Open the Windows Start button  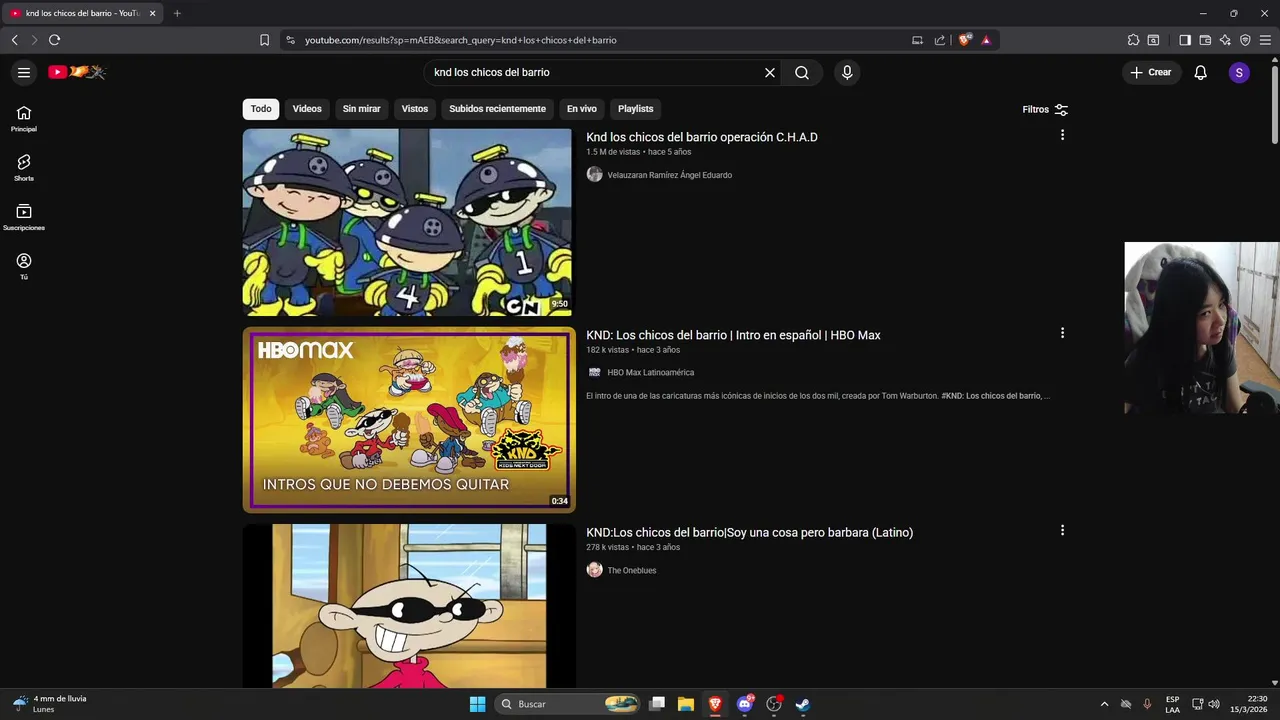[x=477, y=704]
